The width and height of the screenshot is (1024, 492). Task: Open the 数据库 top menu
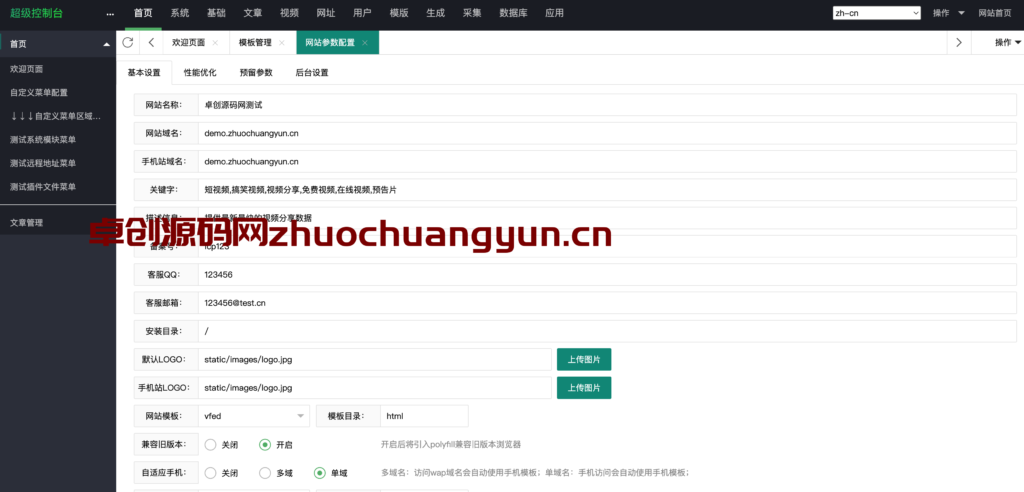click(513, 14)
